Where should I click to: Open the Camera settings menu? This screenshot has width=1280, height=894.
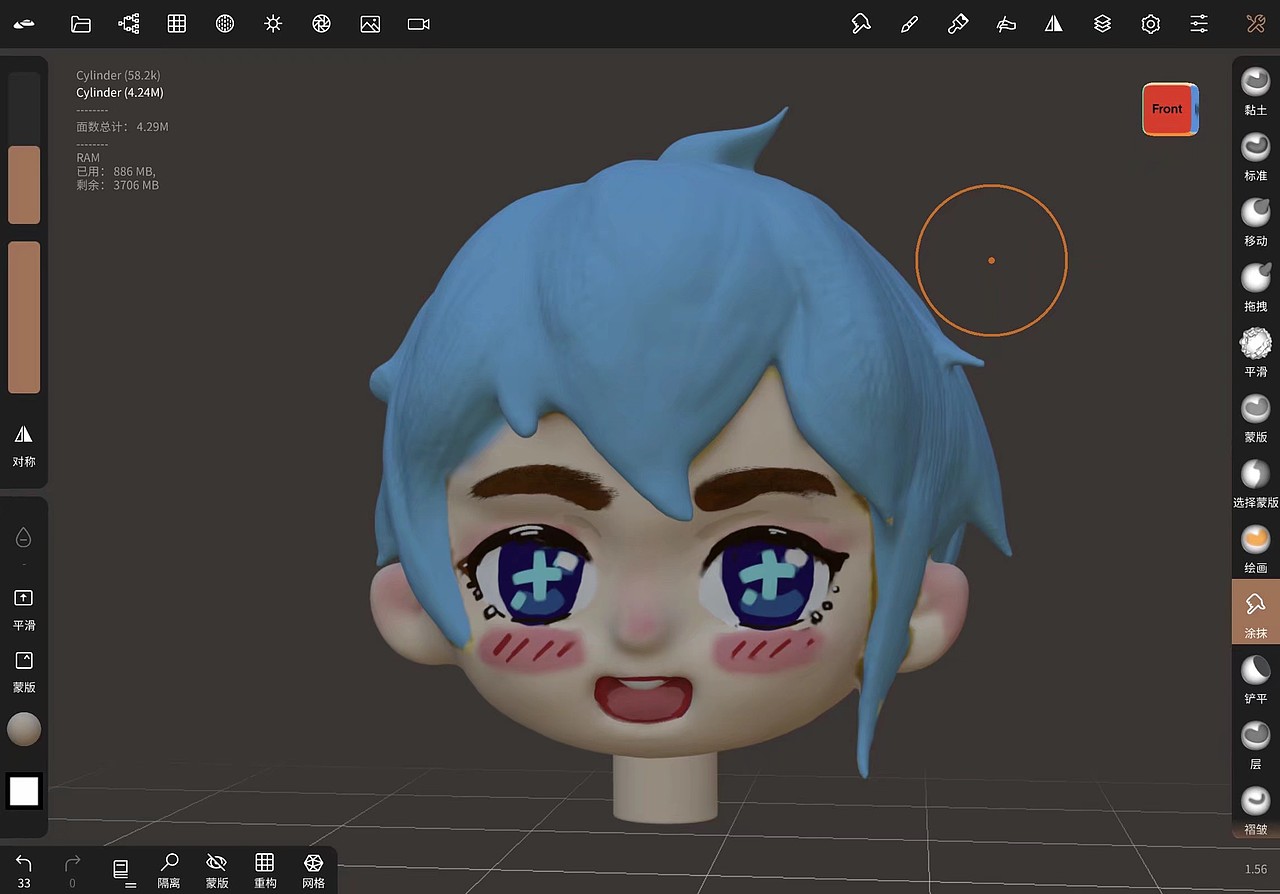(x=419, y=24)
